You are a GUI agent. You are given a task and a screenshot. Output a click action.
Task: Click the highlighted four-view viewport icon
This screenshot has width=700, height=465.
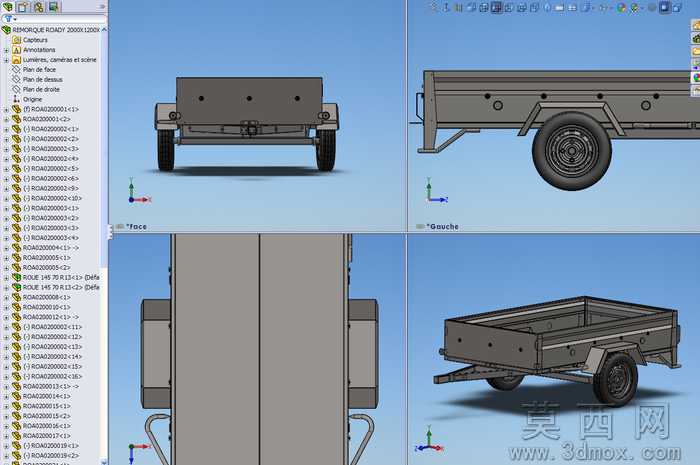pos(496,8)
